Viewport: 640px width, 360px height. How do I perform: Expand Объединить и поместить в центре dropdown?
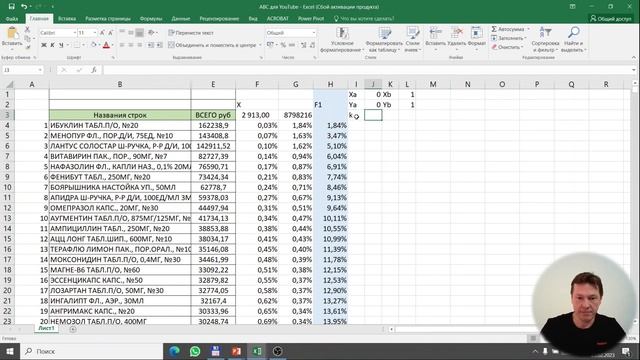260,45
